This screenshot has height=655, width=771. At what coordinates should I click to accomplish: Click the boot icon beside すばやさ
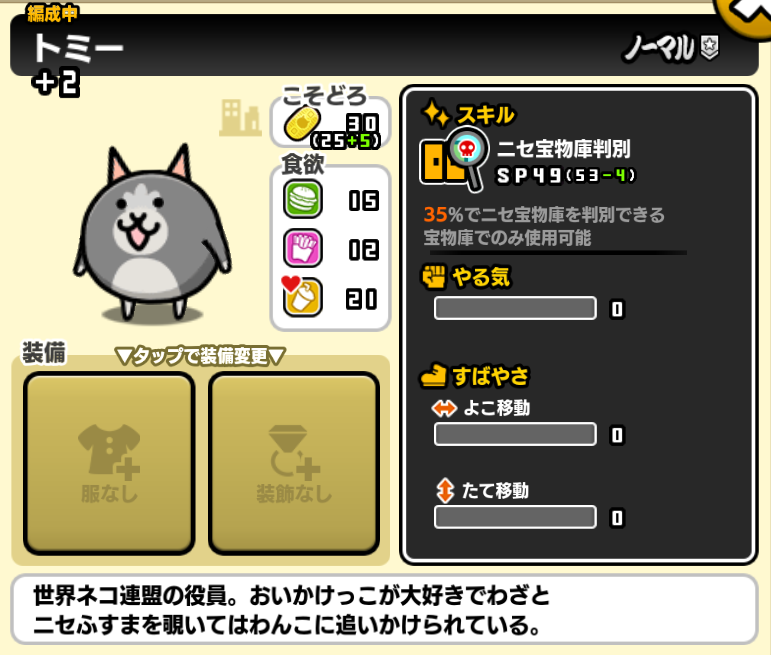click(x=433, y=376)
